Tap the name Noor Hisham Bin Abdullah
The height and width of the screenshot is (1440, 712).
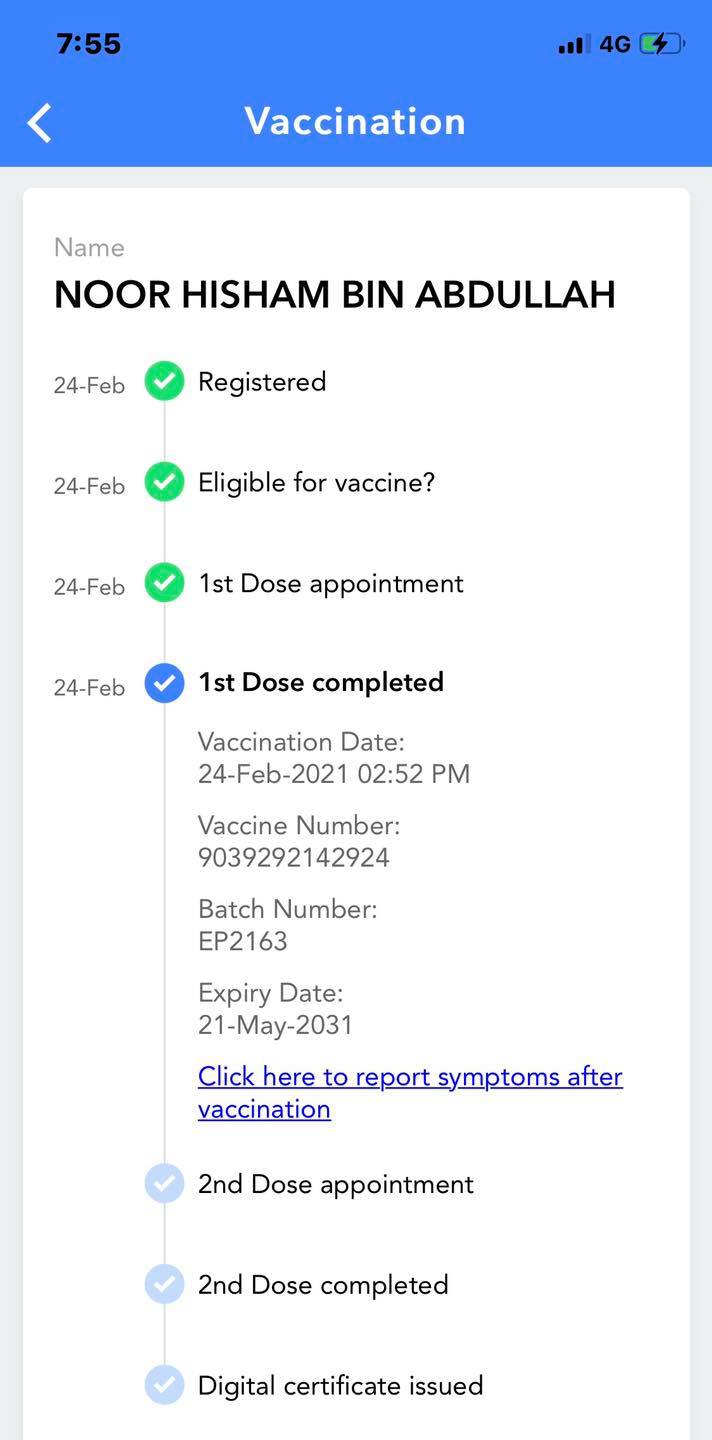(334, 294)
